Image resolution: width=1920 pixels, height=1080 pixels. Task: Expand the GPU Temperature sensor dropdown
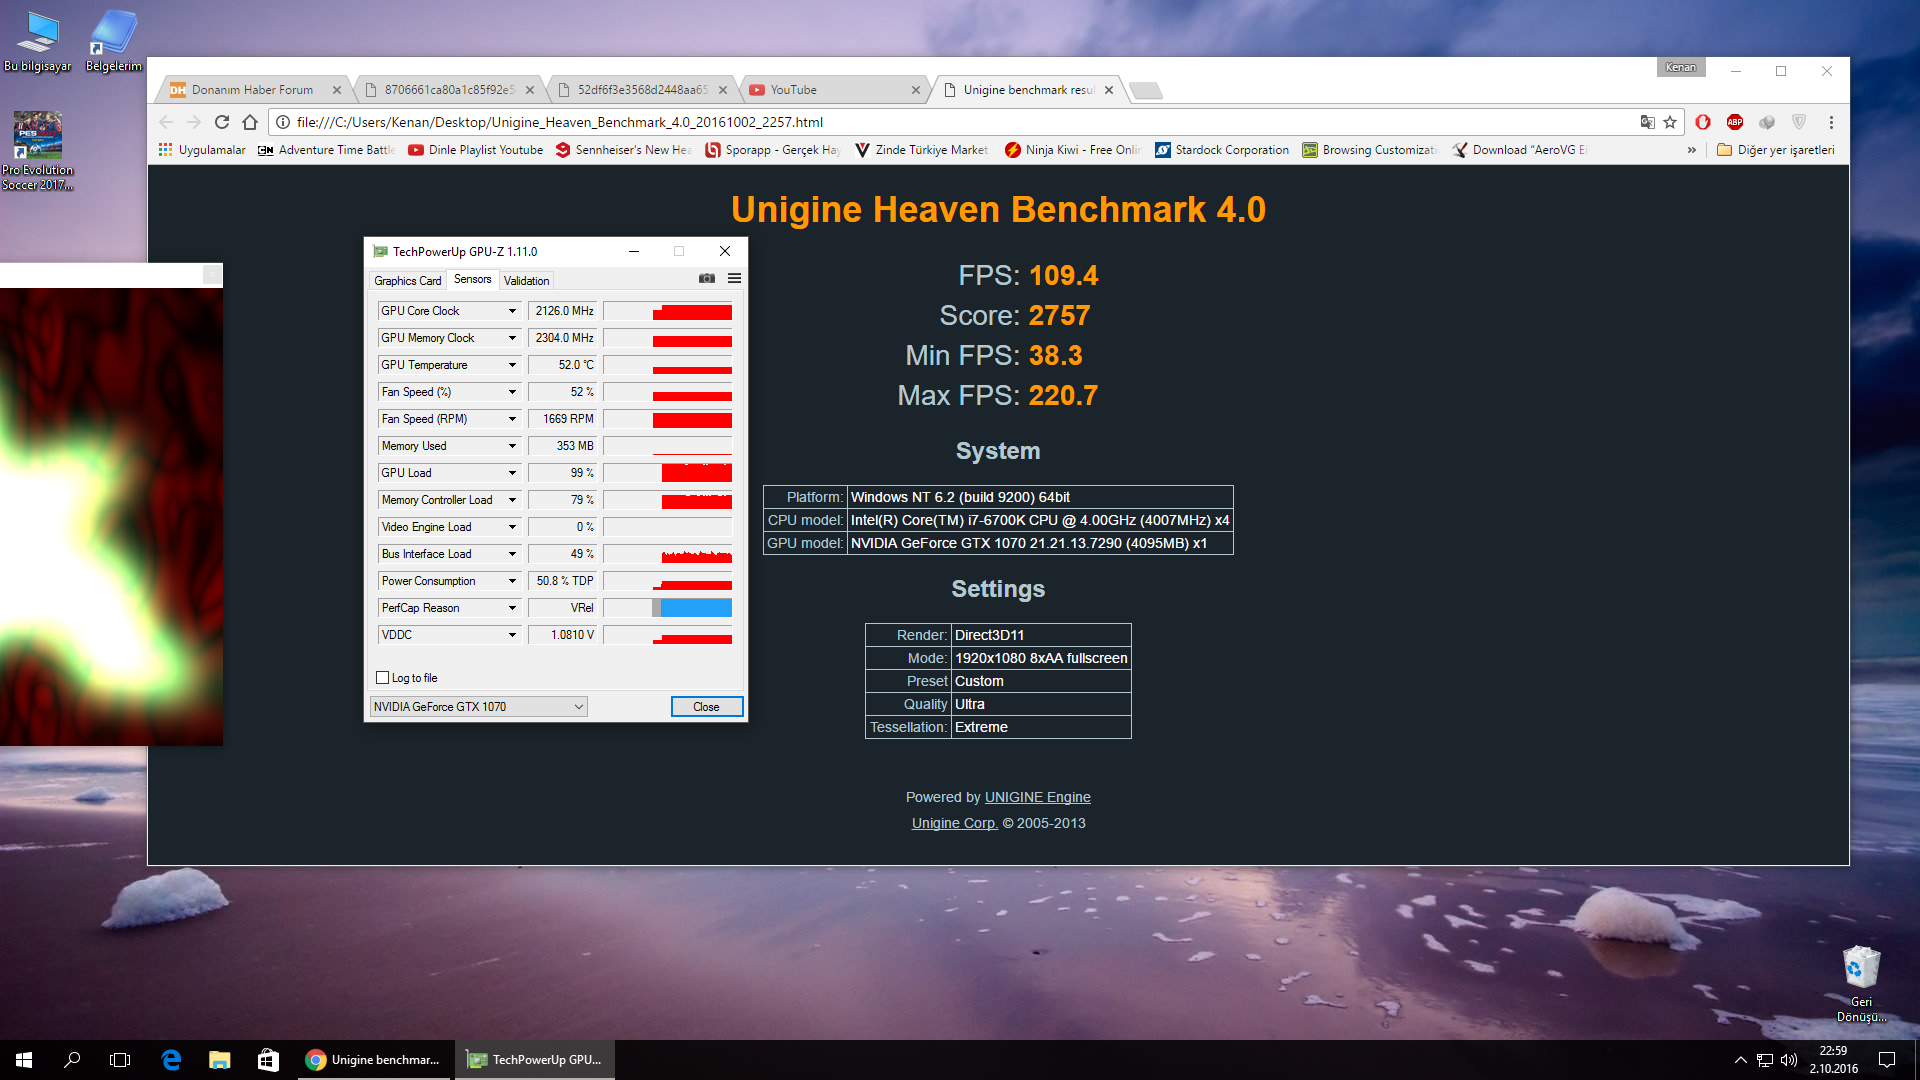coord(512,365)
